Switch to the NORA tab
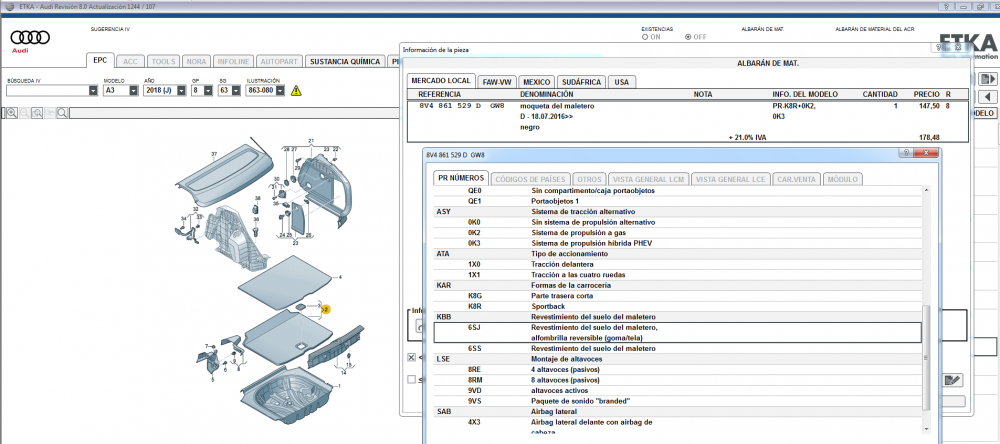This screenshot has height=444, width=1000. (196, 62)
